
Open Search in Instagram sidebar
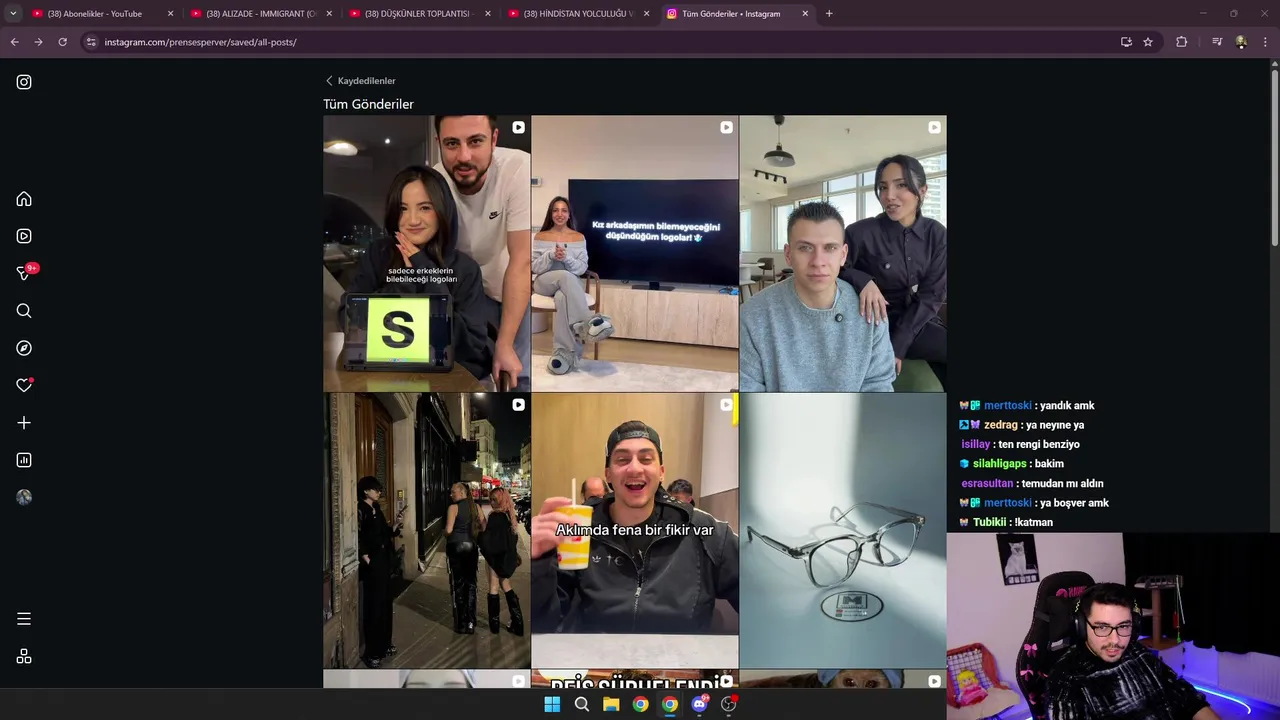click(x=24, y=311)
